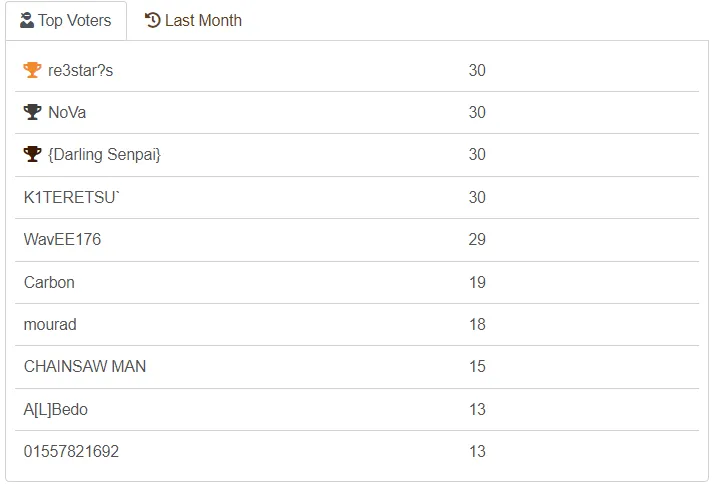This screenshot has height=487, width=712.
Task: Click the bronze trophy next to {Darling Senpai}
Action: point(32,154)
